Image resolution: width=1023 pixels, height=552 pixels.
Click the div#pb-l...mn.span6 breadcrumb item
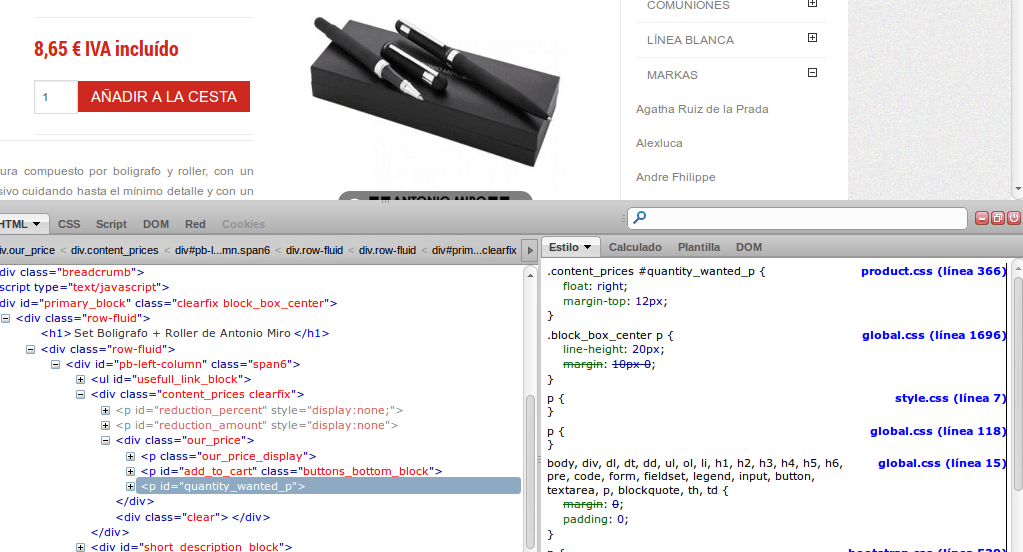point(222,250)
